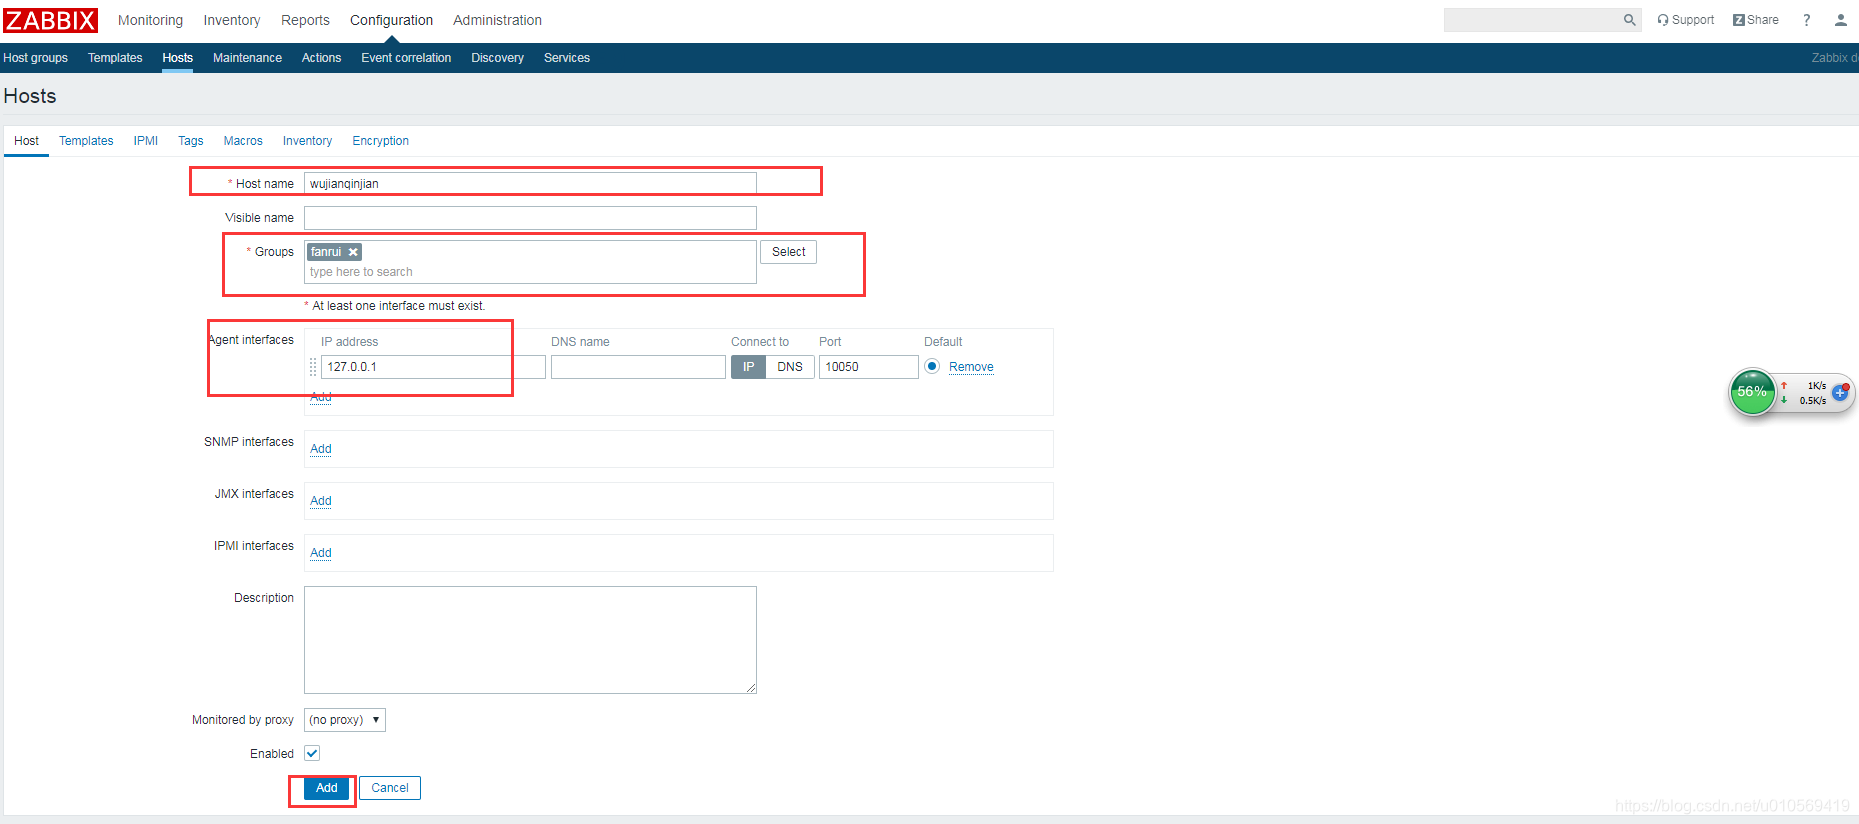Focus the IP address field
This screenshot has width=1859, height=824.
point(433,367)
